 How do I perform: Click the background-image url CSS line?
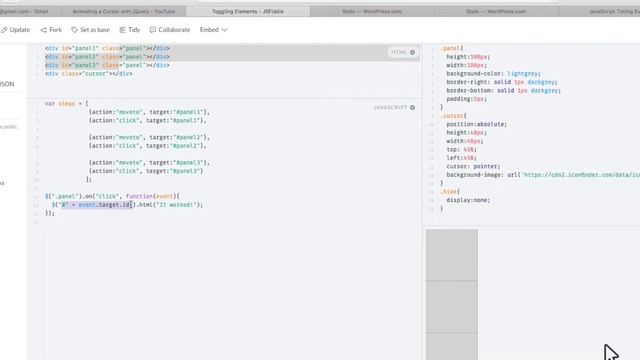(543, 175)
